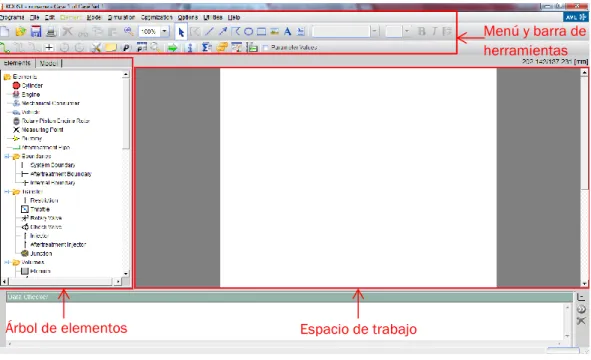The height and width of the screenshot is (360, 591).
Task: Collapse the Transfer folder in tree
Action: pyautogui.click(x=7, y=191)
